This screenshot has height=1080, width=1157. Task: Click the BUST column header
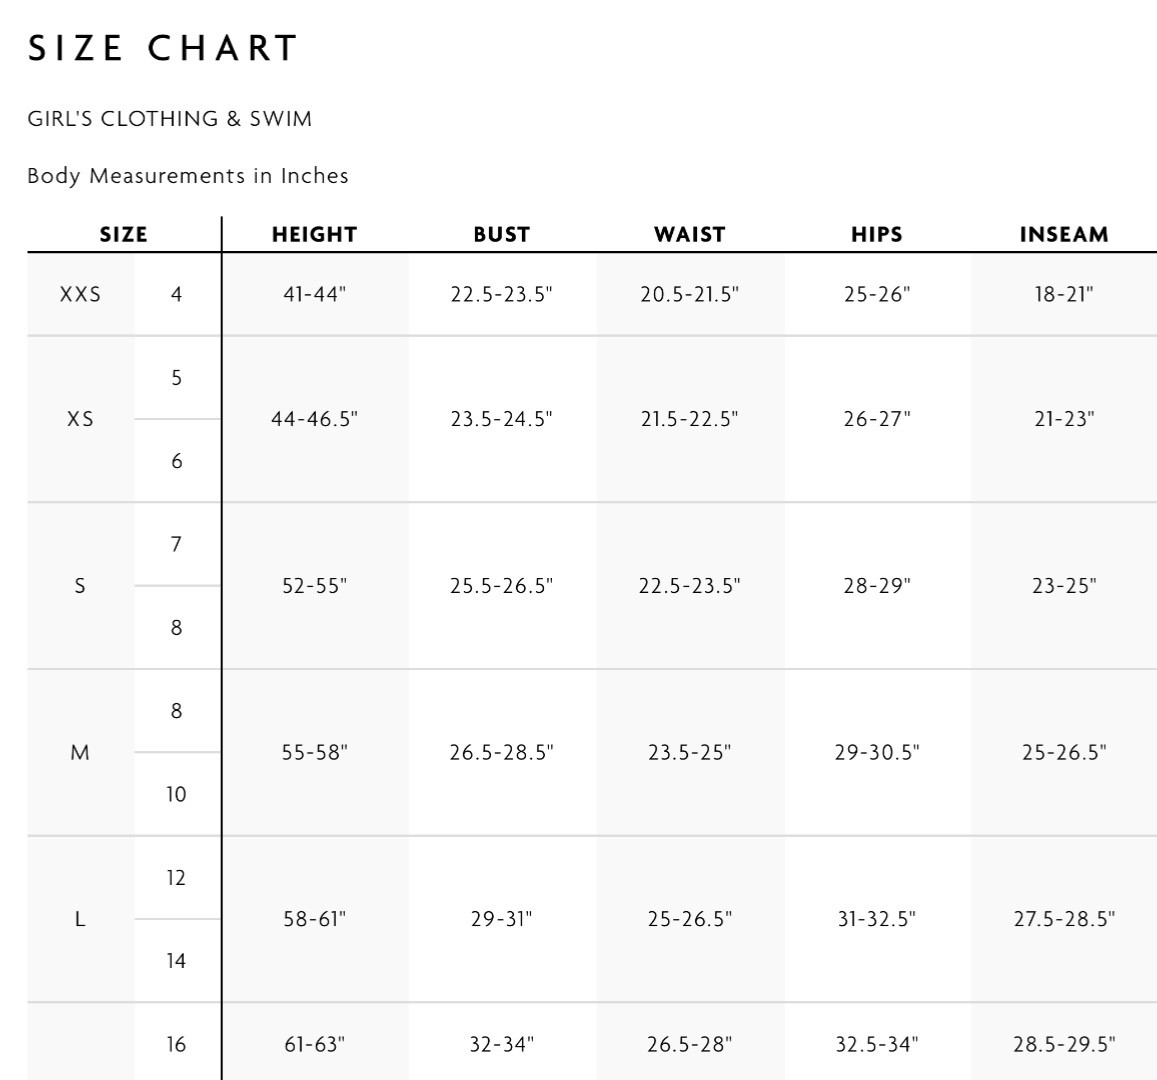(501, 235)
